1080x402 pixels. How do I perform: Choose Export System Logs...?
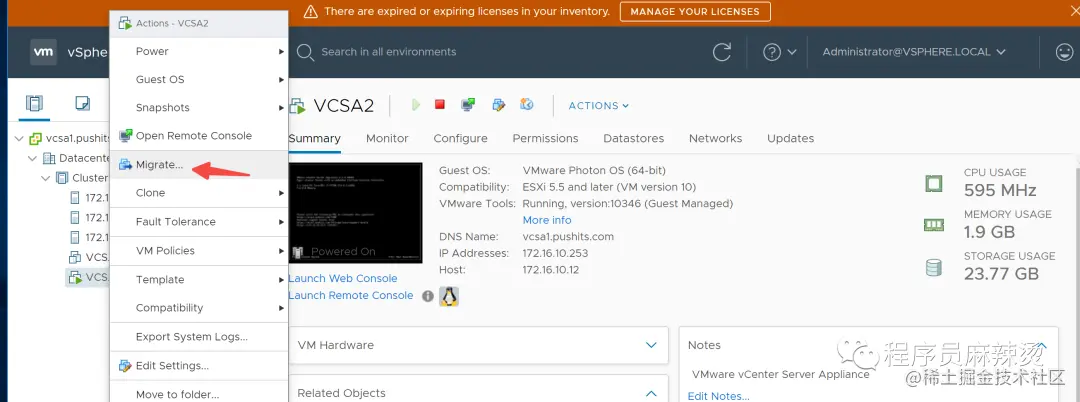tap(199, 337)
